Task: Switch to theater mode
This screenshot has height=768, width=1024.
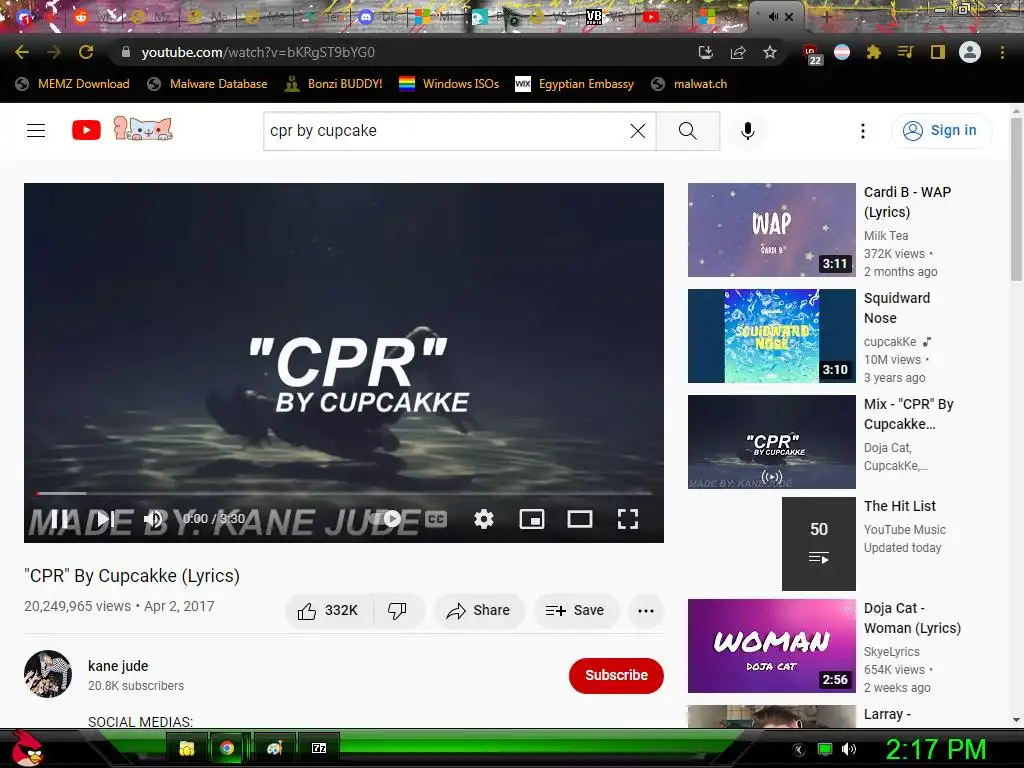Action: [x=580, y=519]
